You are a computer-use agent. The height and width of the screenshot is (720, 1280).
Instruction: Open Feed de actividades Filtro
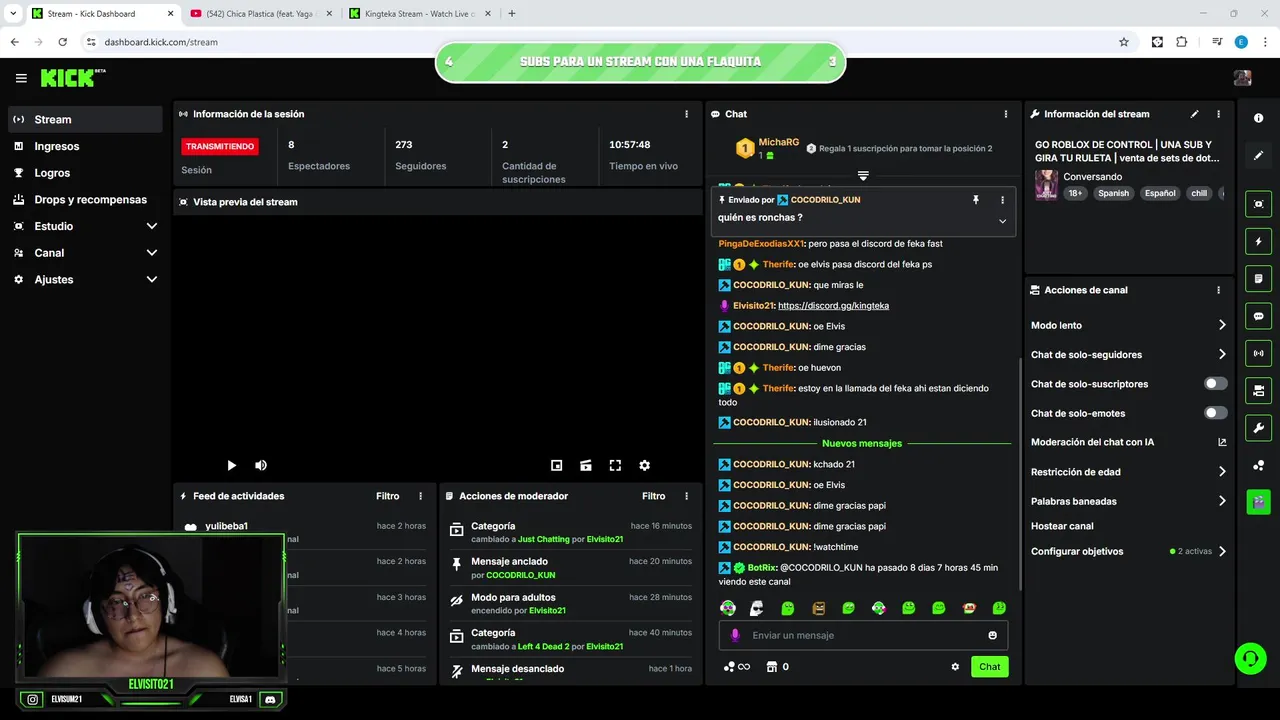(387, 496)
